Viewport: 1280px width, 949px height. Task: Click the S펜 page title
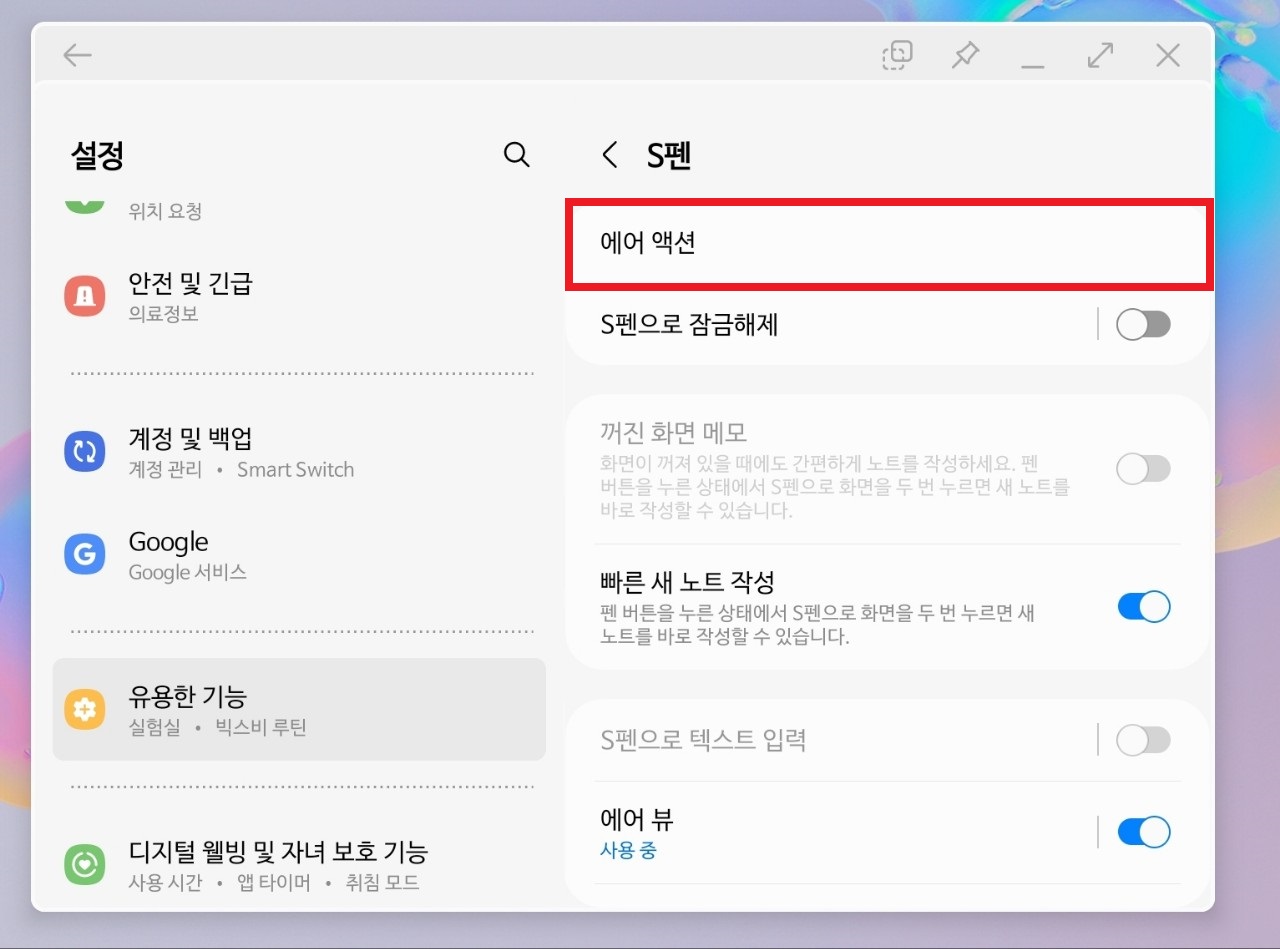pyautogui.click(x=670, y=155)
